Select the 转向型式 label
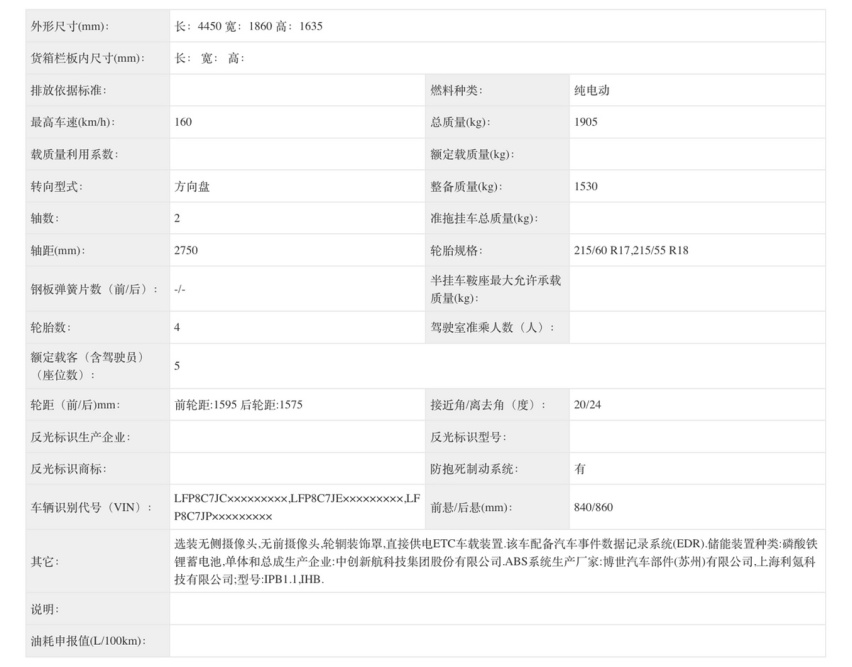Screen dimensions: 852x667 click(x=57, y=186)
